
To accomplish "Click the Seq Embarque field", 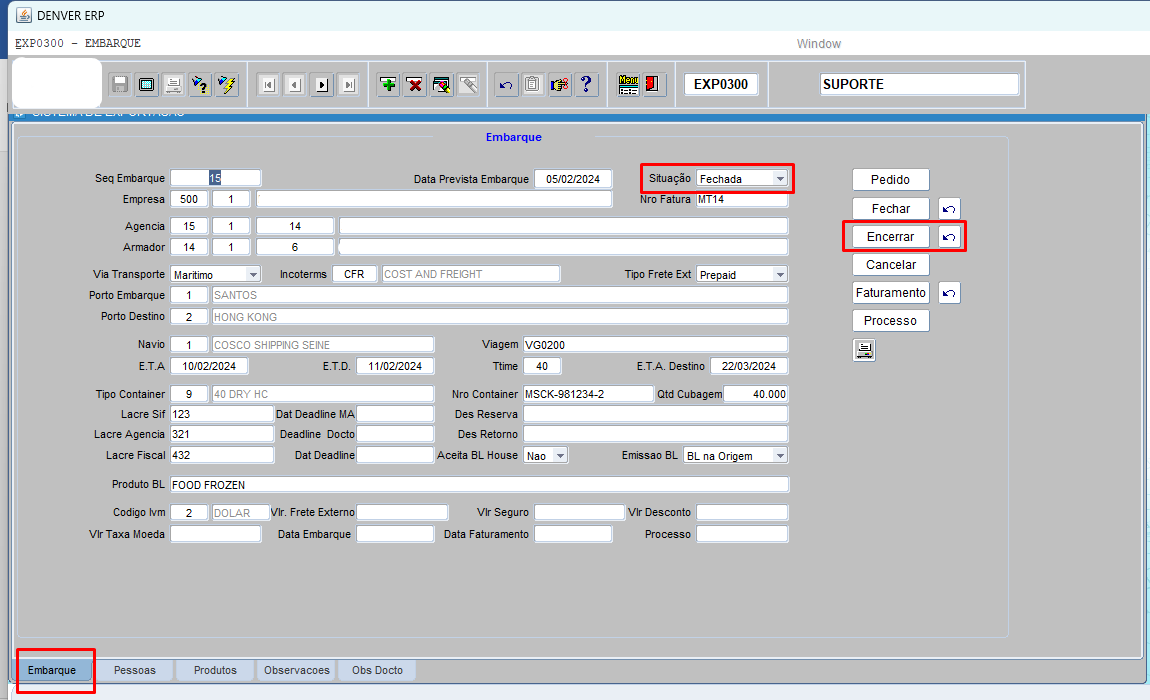I will pos(216,178).
